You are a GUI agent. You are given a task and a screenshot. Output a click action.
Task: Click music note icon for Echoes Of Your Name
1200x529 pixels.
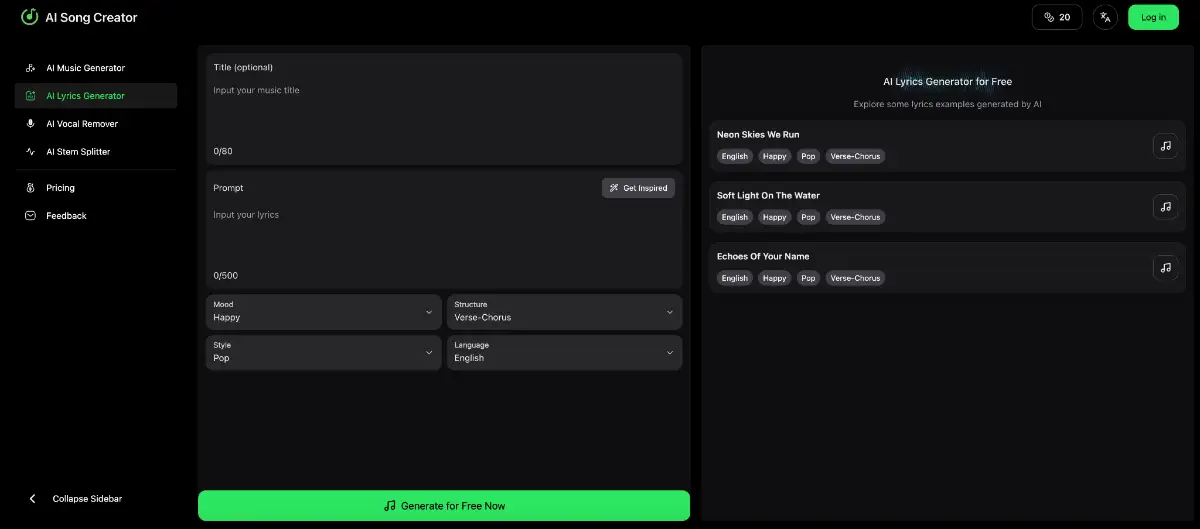(x=1165, y=268)
